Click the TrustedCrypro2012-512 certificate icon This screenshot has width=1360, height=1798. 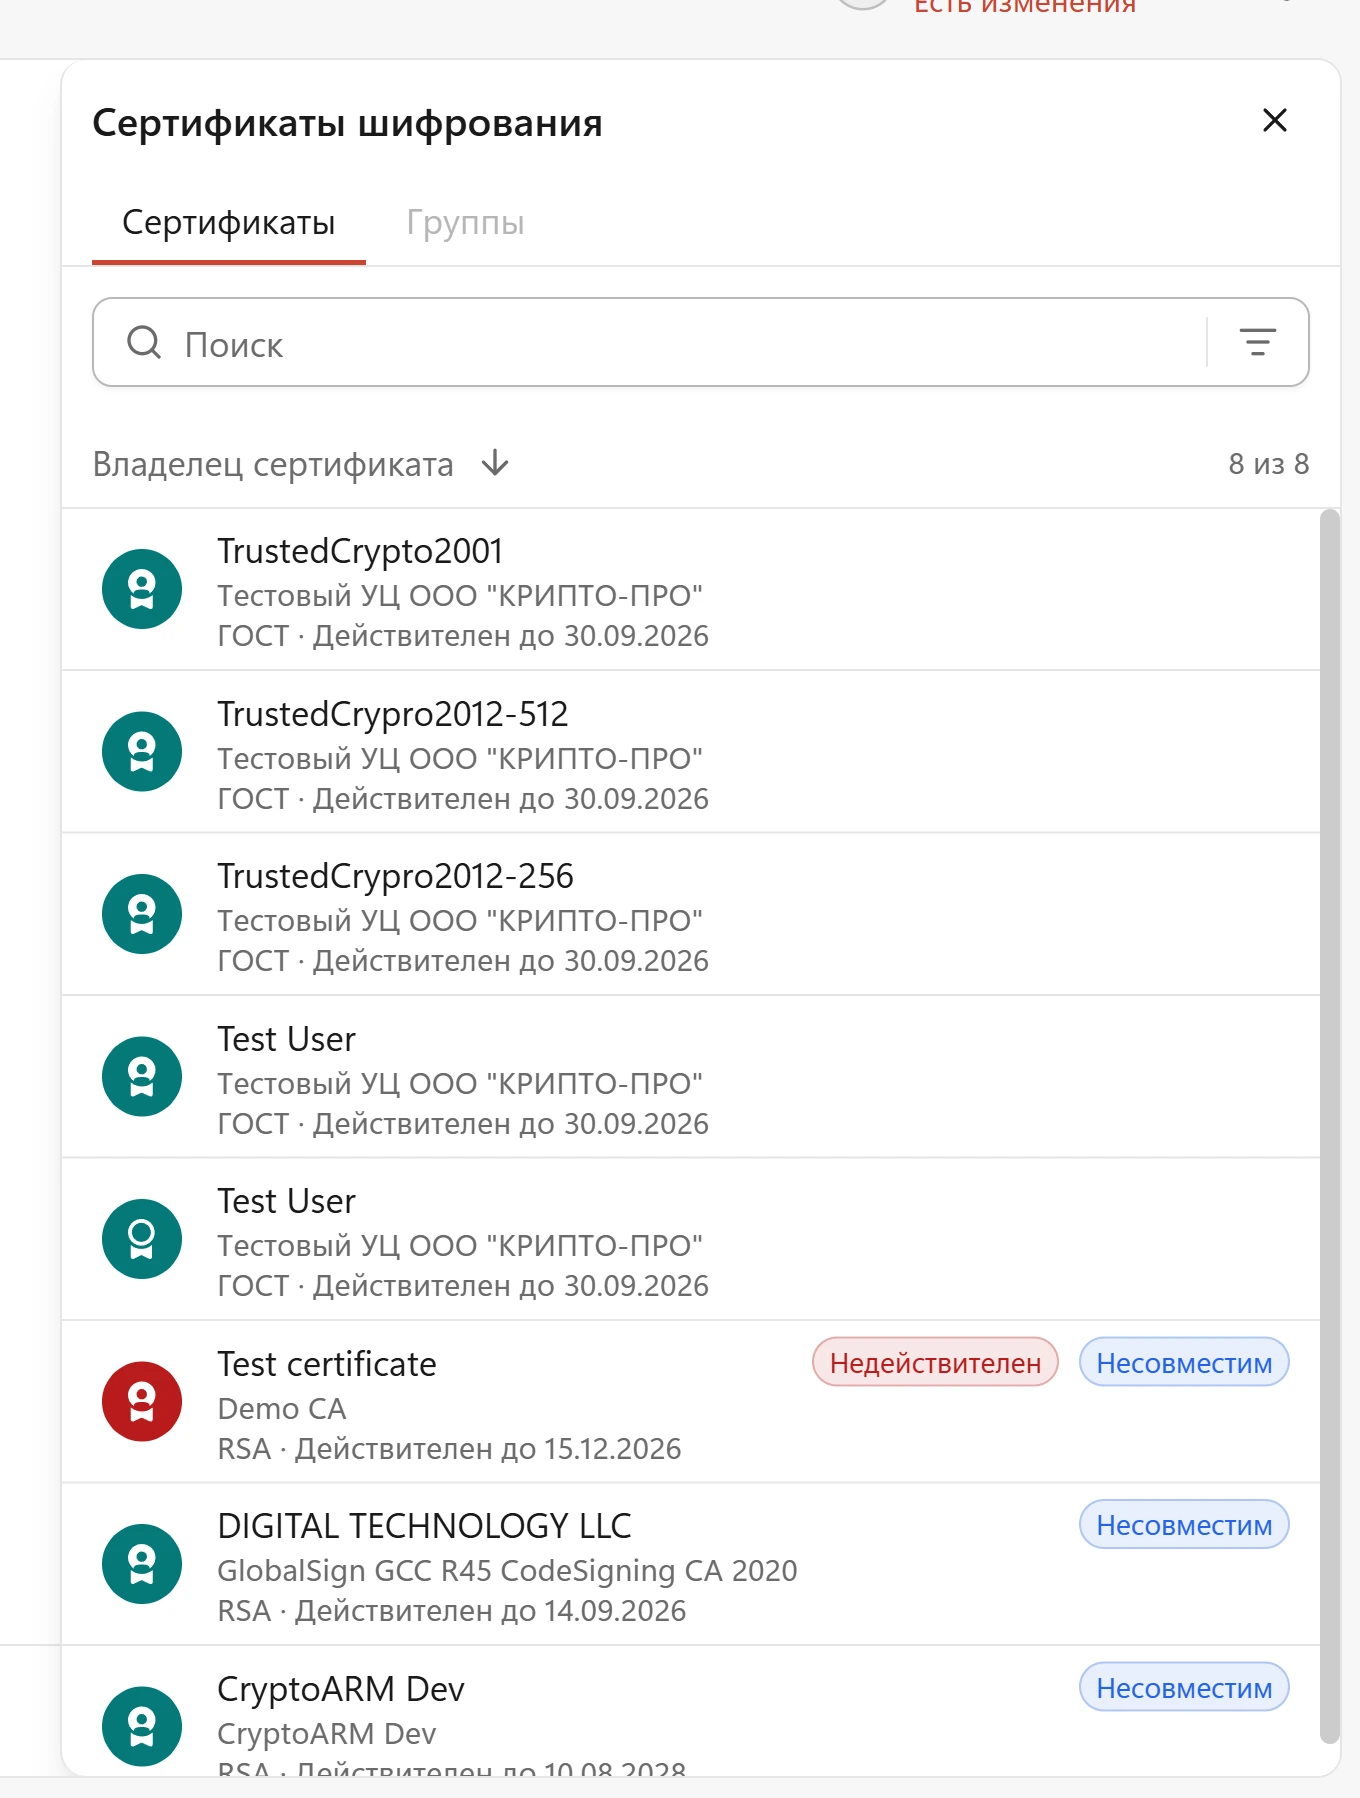[142, 752]
